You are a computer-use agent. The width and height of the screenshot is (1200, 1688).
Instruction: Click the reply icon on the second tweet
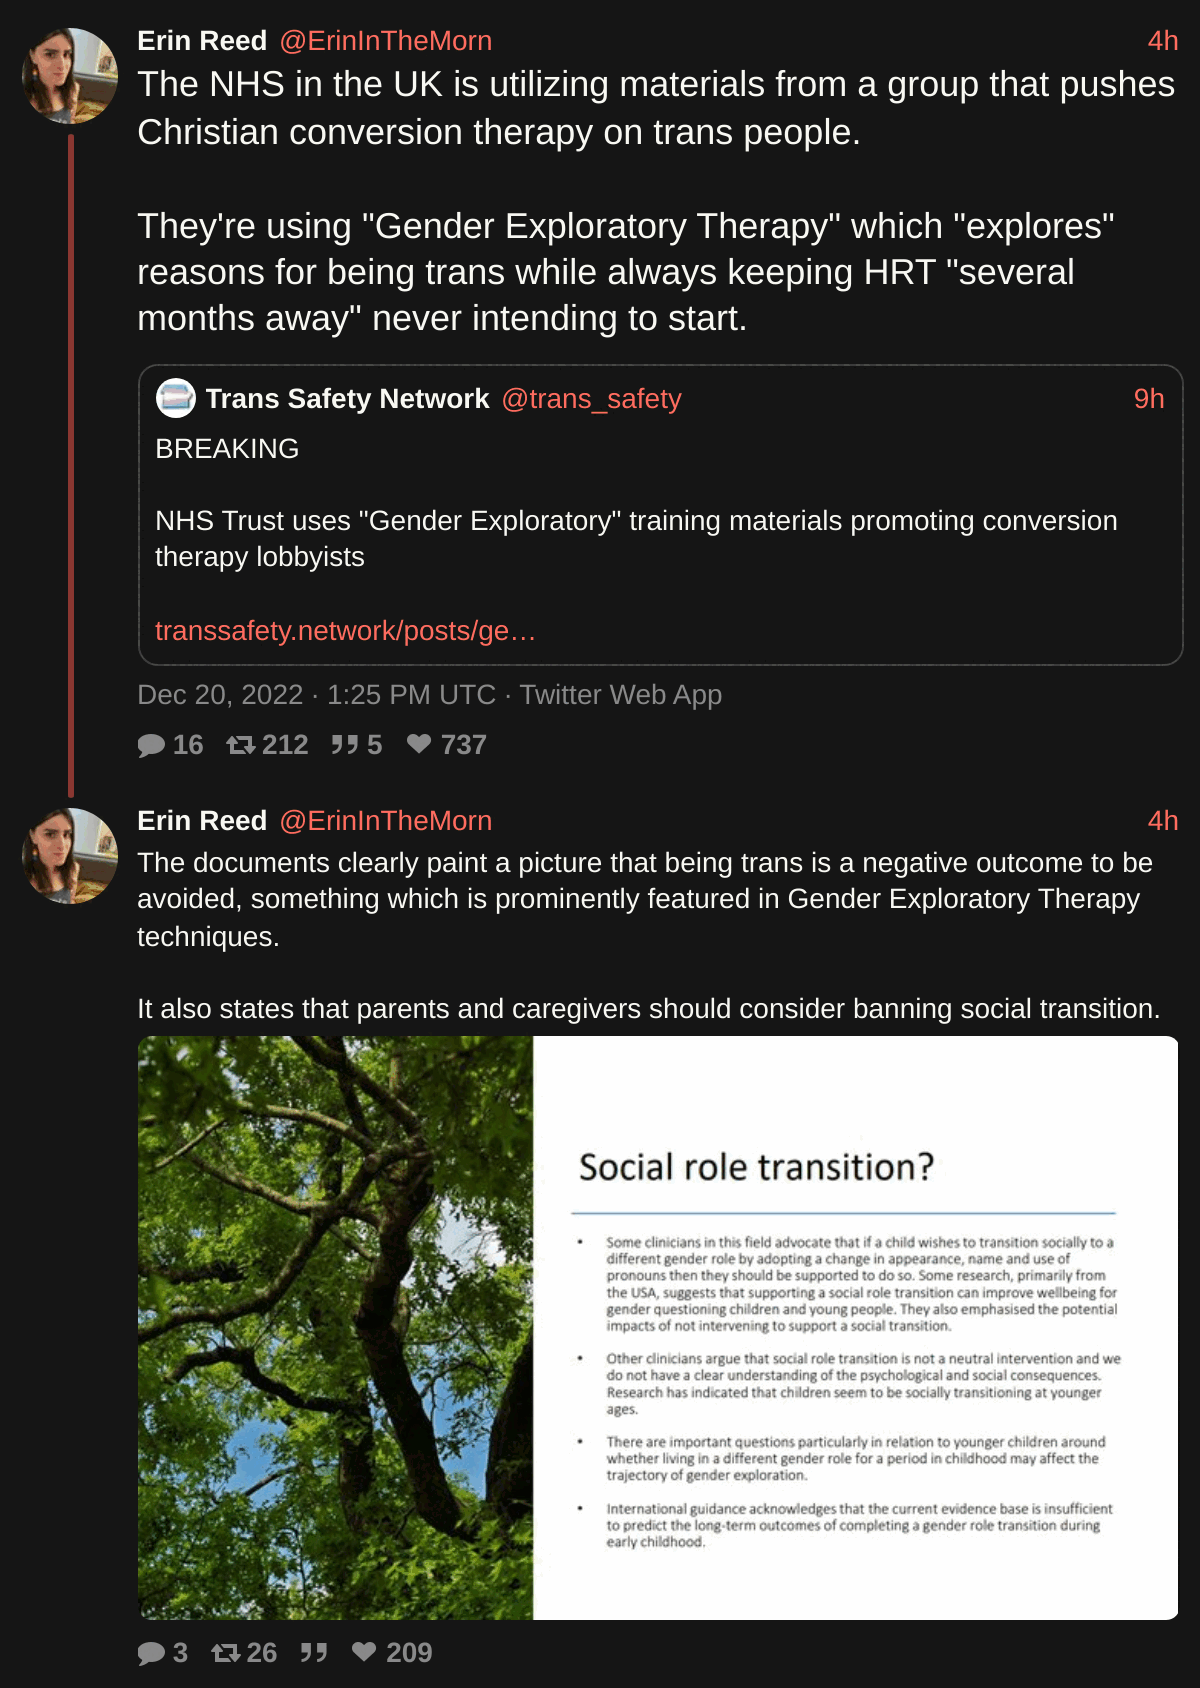pyautogui.click(x=151, y=1653)
